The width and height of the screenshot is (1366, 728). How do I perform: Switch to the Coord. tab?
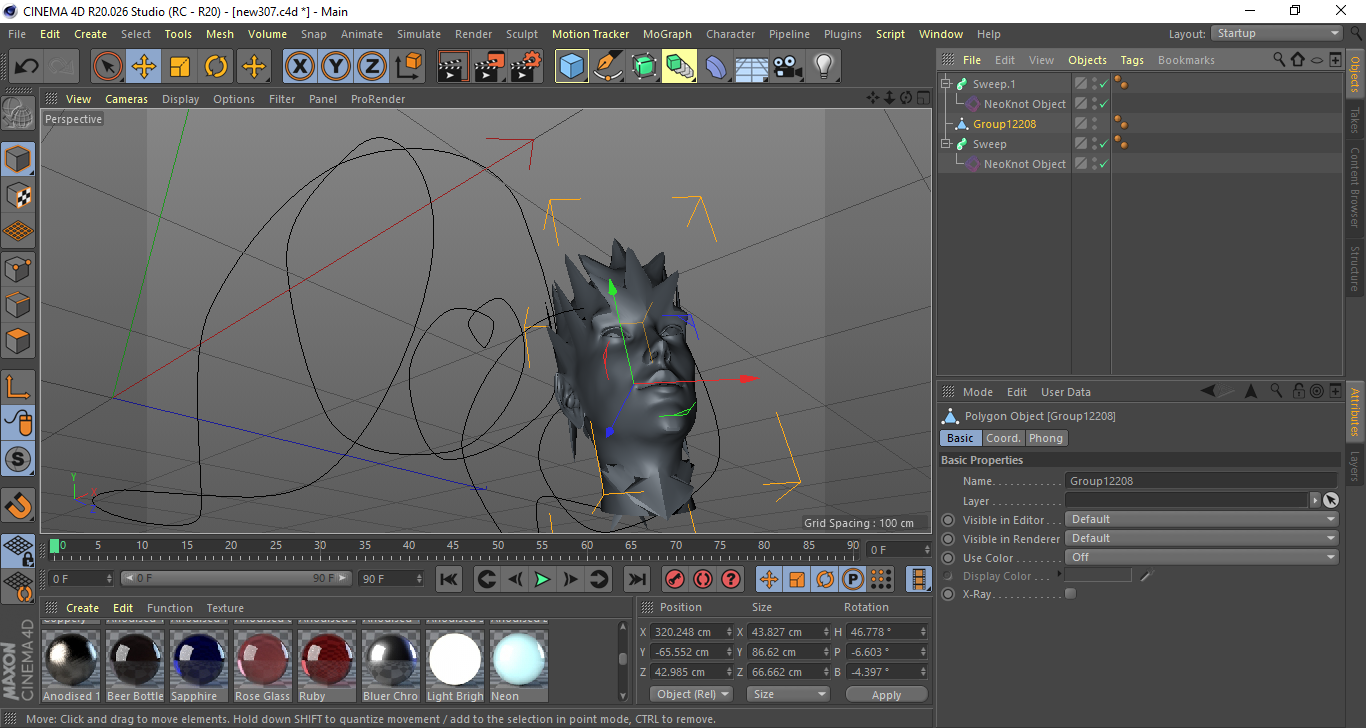point(1003,438)
